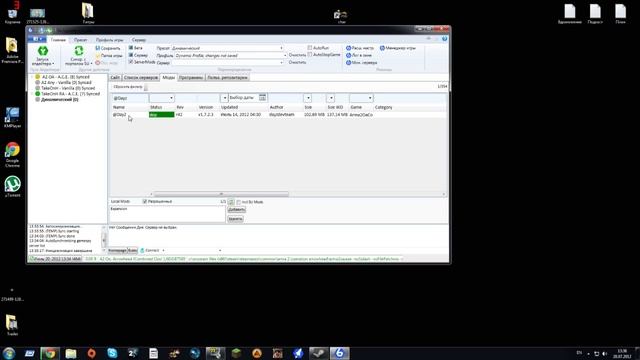Click the Connect icon in bottom bar

click(142, 250)
